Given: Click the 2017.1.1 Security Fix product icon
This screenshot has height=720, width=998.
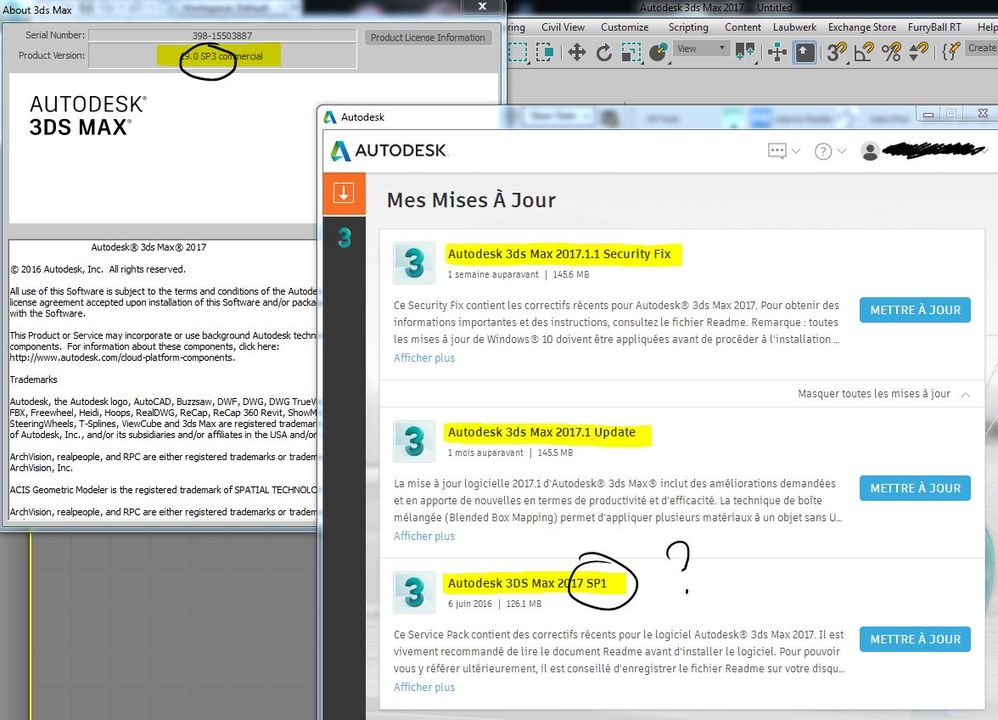Looking at the screenshot, I should coord(414,262).
